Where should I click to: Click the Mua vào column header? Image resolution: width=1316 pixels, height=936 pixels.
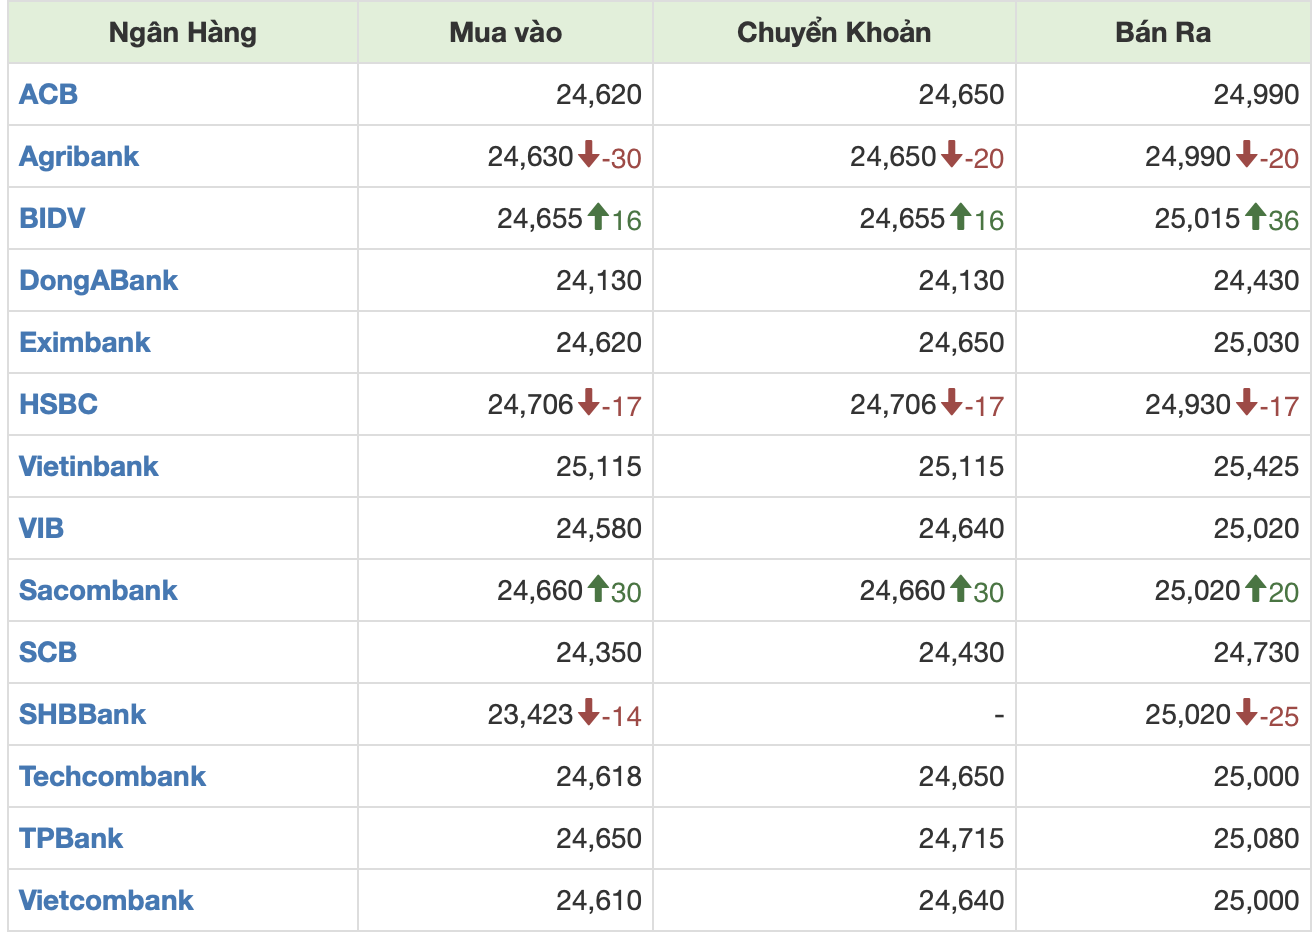coord(505,32)
